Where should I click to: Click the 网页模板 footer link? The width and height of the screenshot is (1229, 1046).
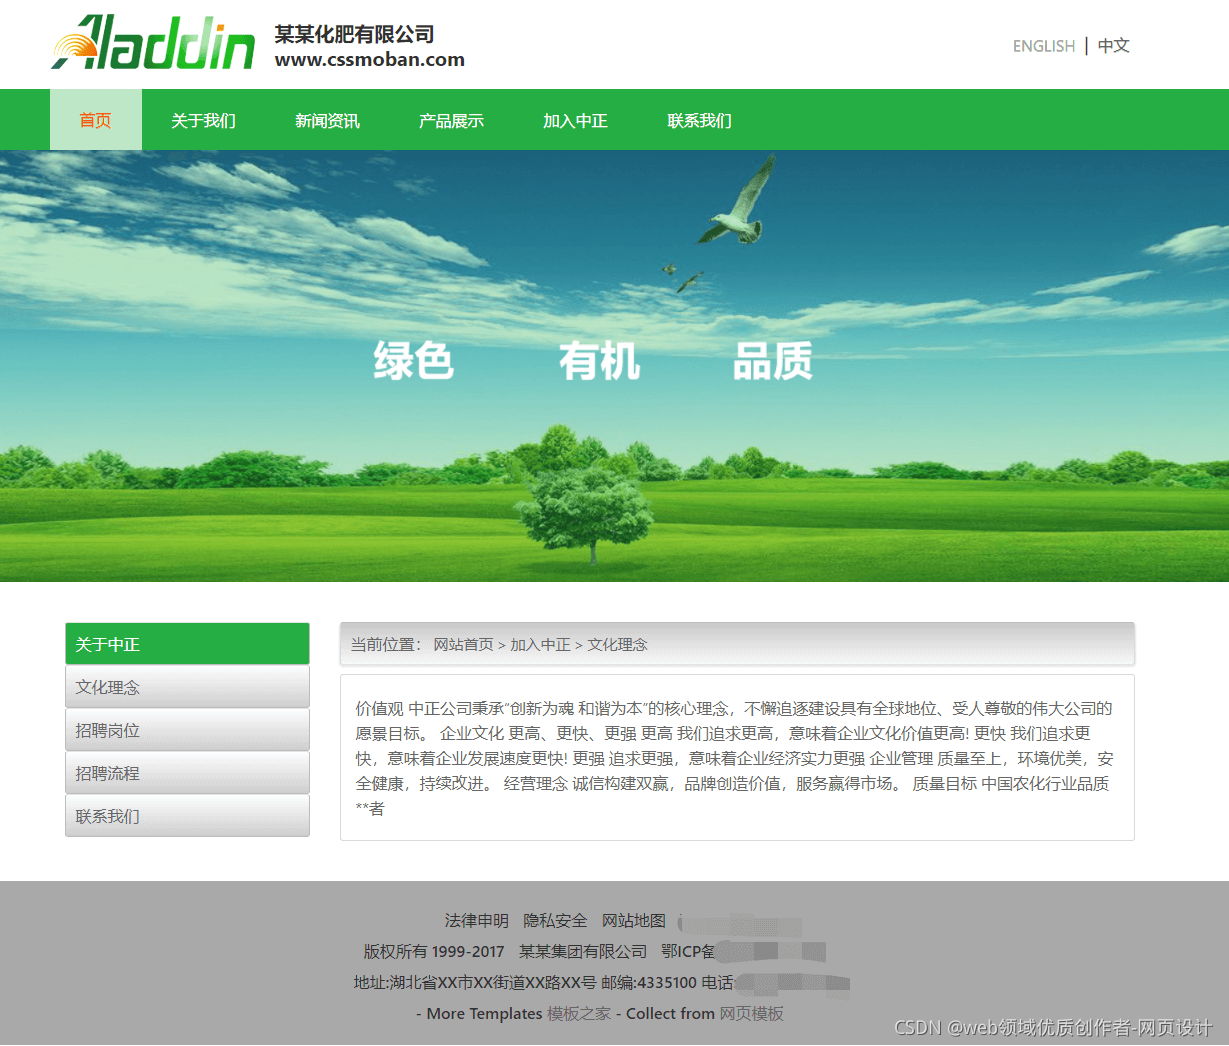pos(751,1013)
